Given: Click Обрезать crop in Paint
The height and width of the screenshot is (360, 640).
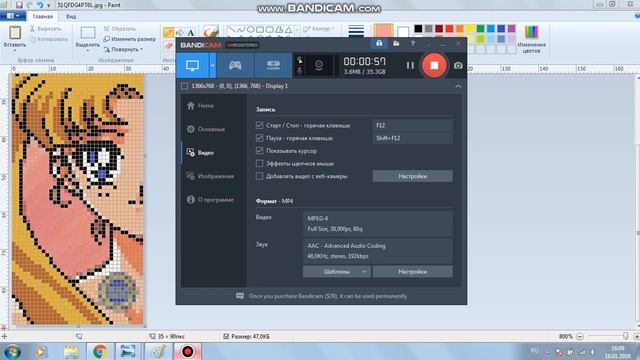Looking at the screenshot, I should [x=119, y=29].
